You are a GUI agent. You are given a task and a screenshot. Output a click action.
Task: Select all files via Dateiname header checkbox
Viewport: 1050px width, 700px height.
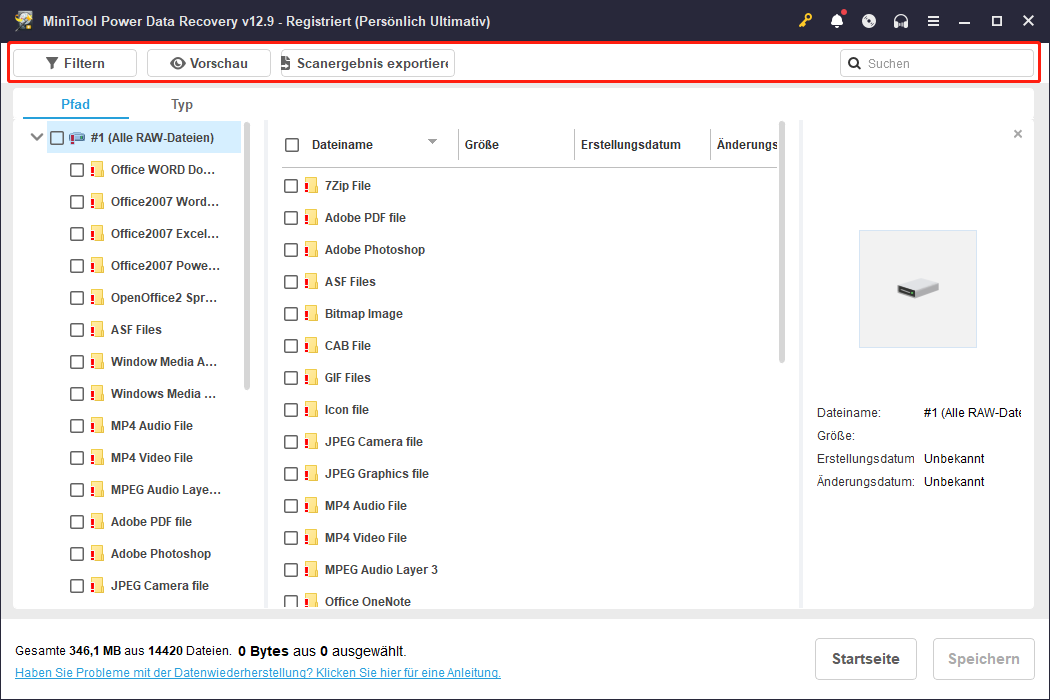(x=292, y=145)
